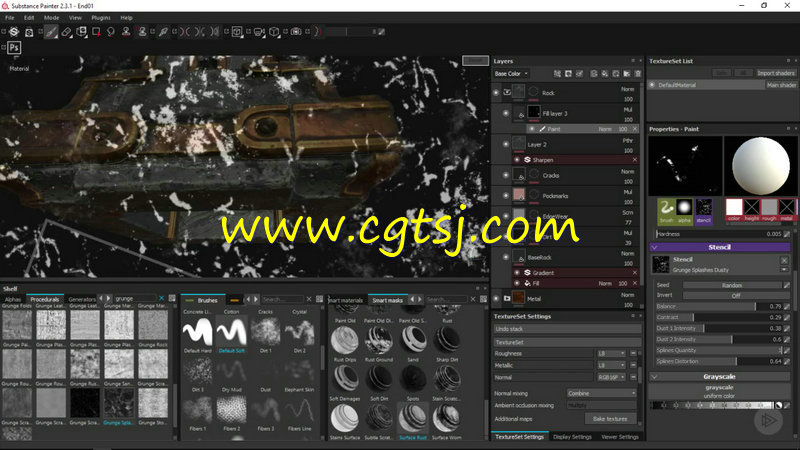Click the grunge search field
Screen dimensions: 800x450
pos(135,298)
